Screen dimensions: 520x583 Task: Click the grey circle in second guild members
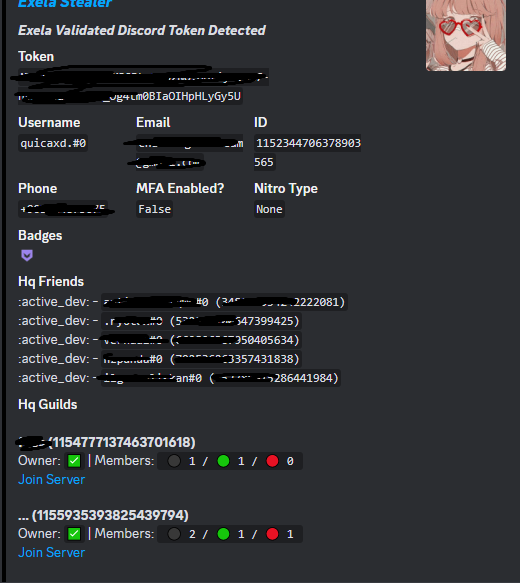[174, 534]
